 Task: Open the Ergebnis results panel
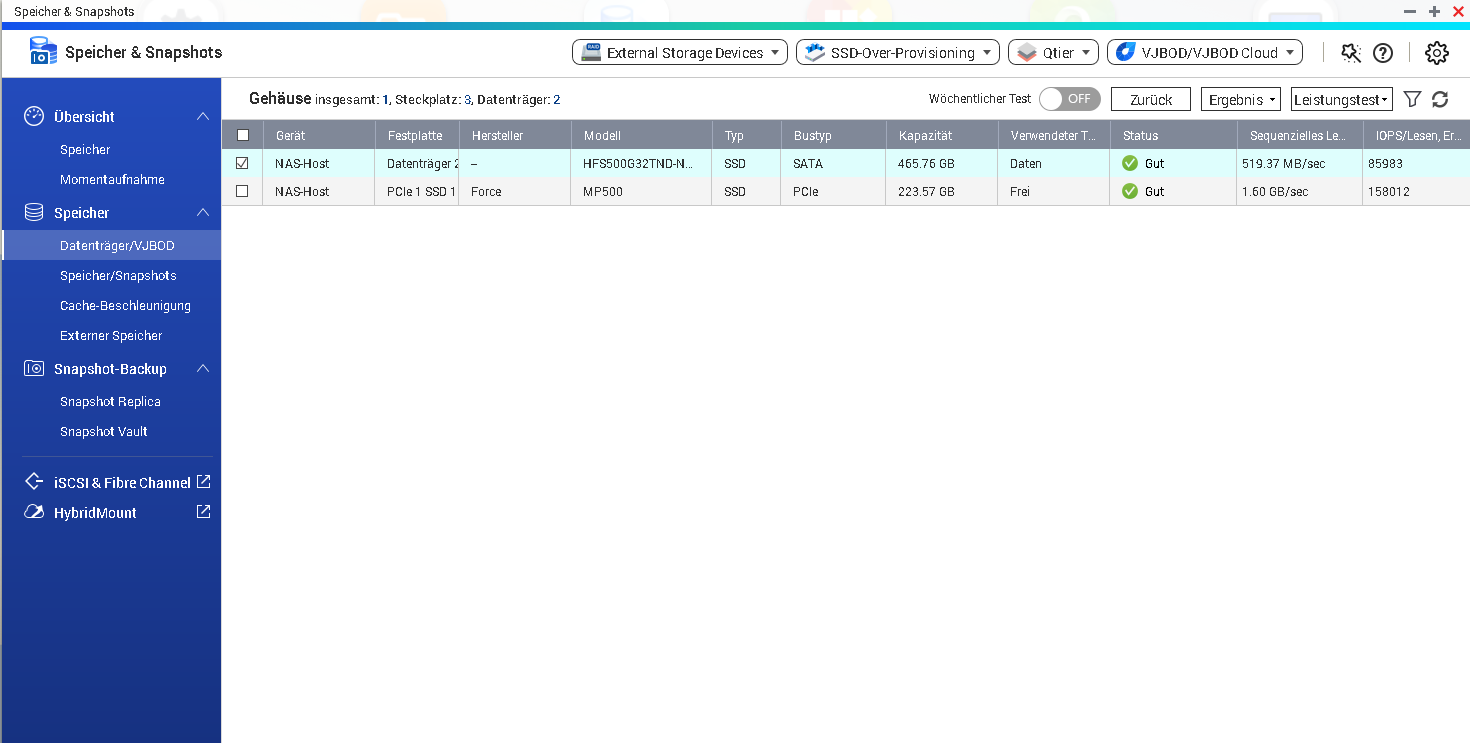click(1240, 100)
